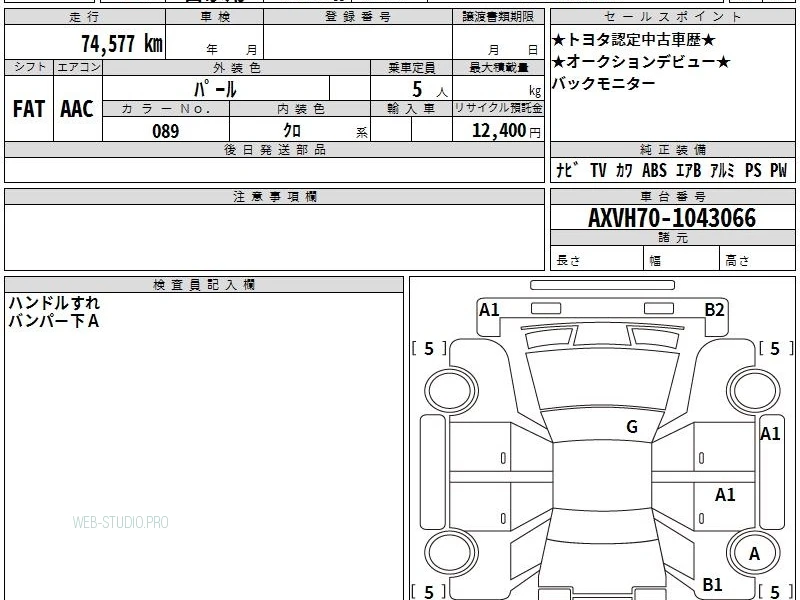This screenshot has height=600, width=800.
Task: Select the G mark on the windshield
Action: click(632, 427)
